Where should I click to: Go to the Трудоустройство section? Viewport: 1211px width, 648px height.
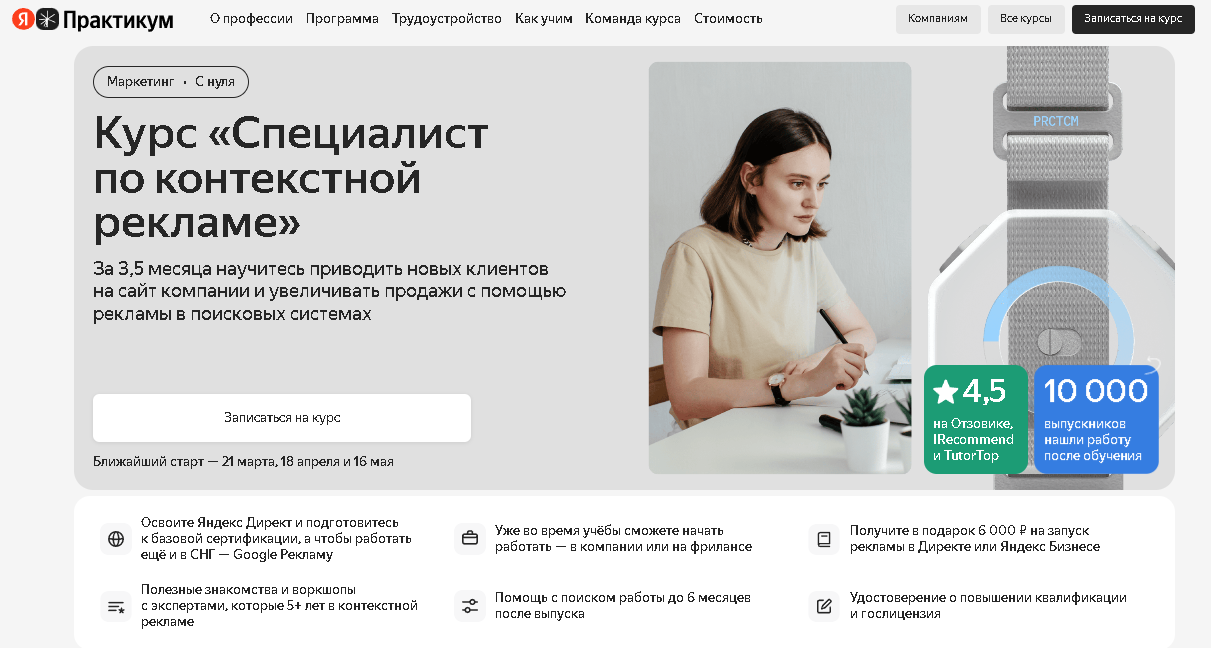click(x=447, y=19)
